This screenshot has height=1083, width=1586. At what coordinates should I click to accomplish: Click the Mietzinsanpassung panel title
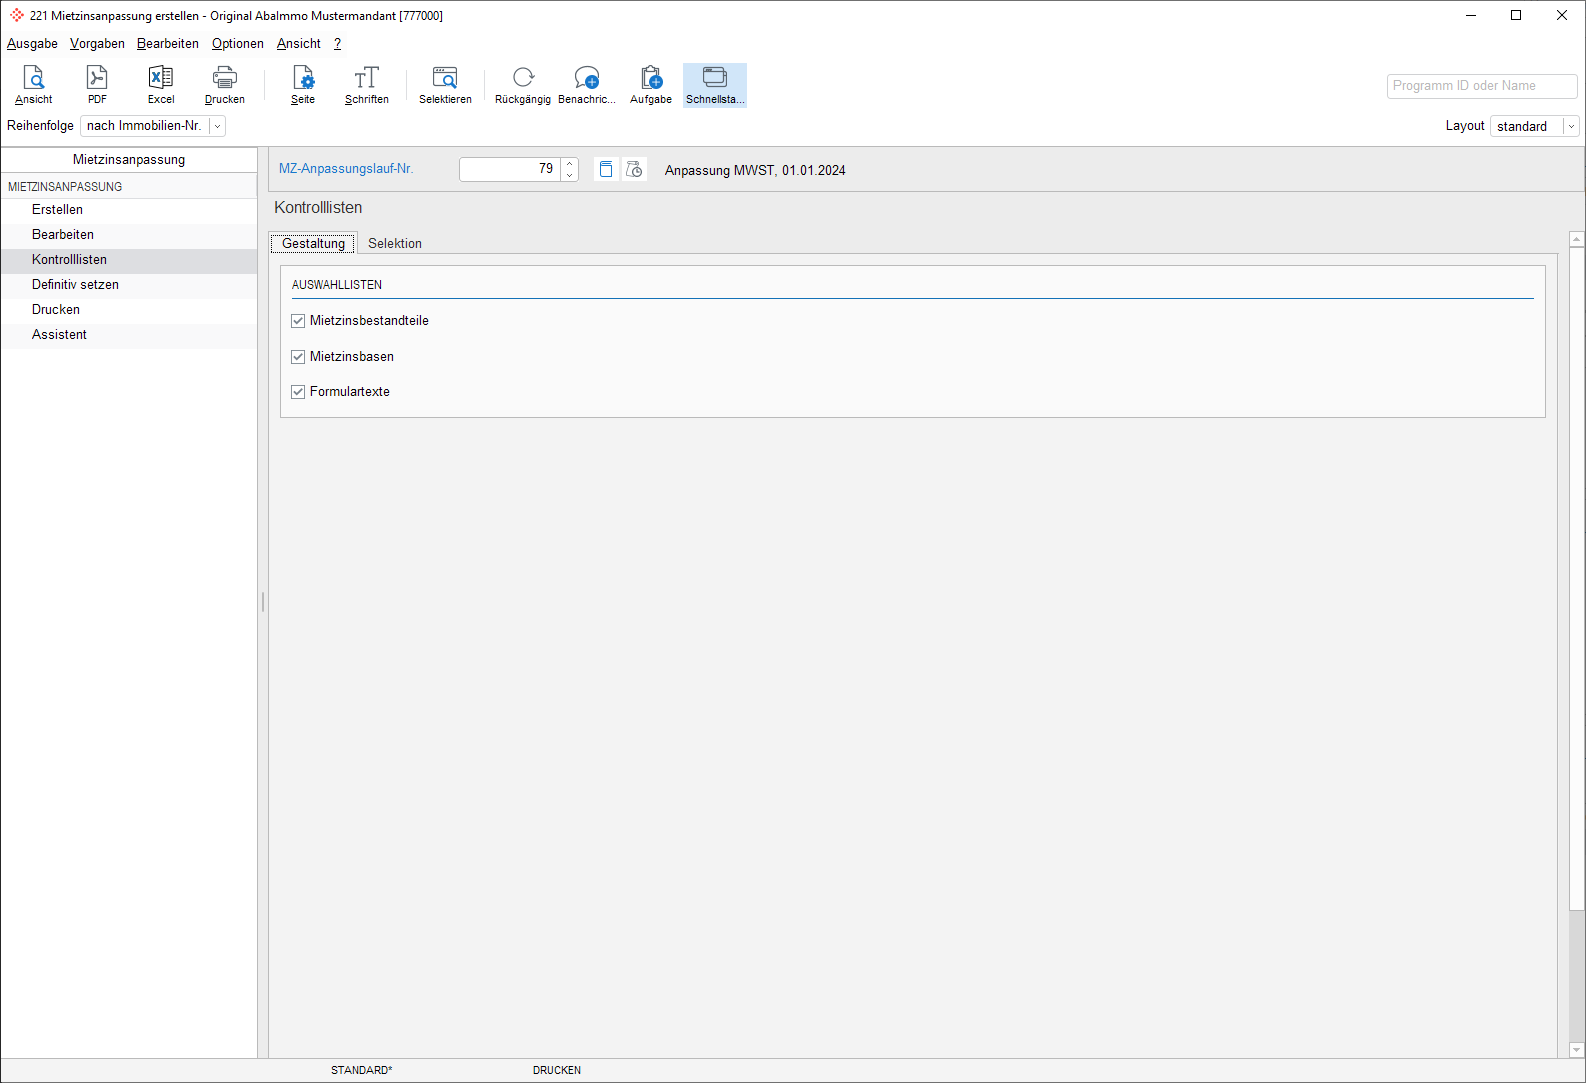coord(129,160)
